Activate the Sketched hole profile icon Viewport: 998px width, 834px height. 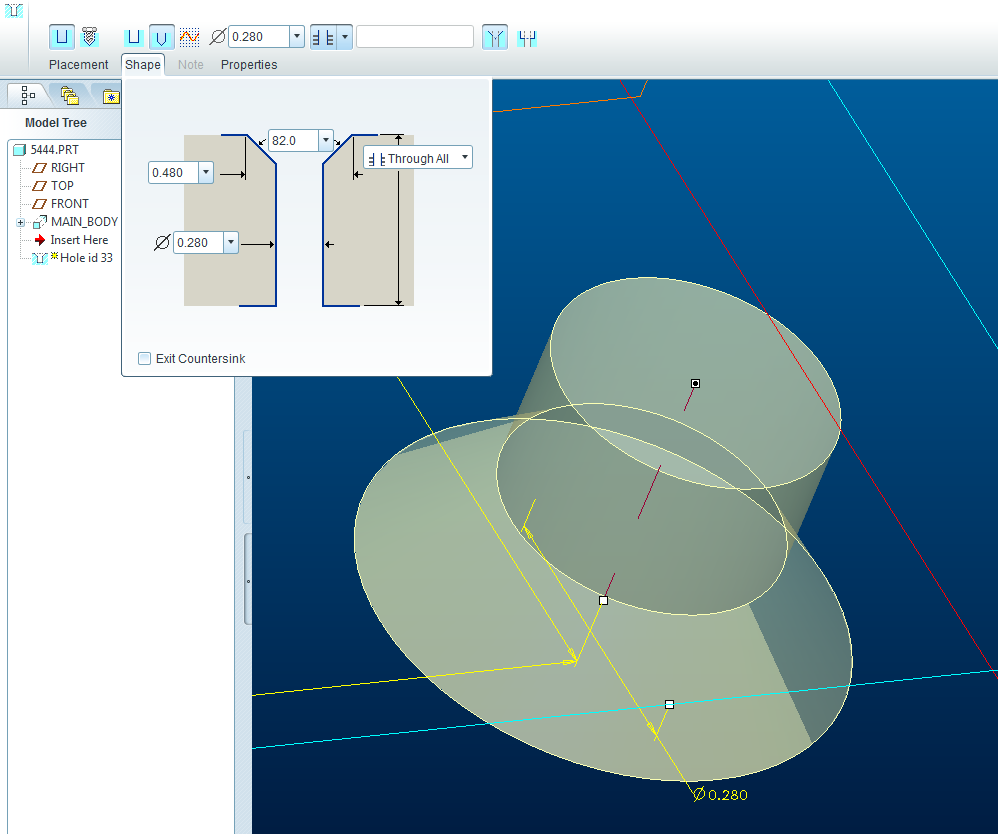(189, 36)
